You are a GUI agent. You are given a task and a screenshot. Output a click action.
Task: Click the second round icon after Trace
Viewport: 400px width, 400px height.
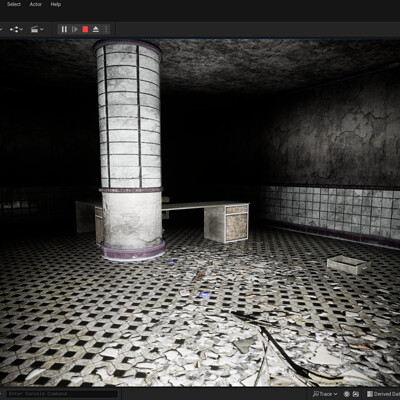tap(356, 394)
